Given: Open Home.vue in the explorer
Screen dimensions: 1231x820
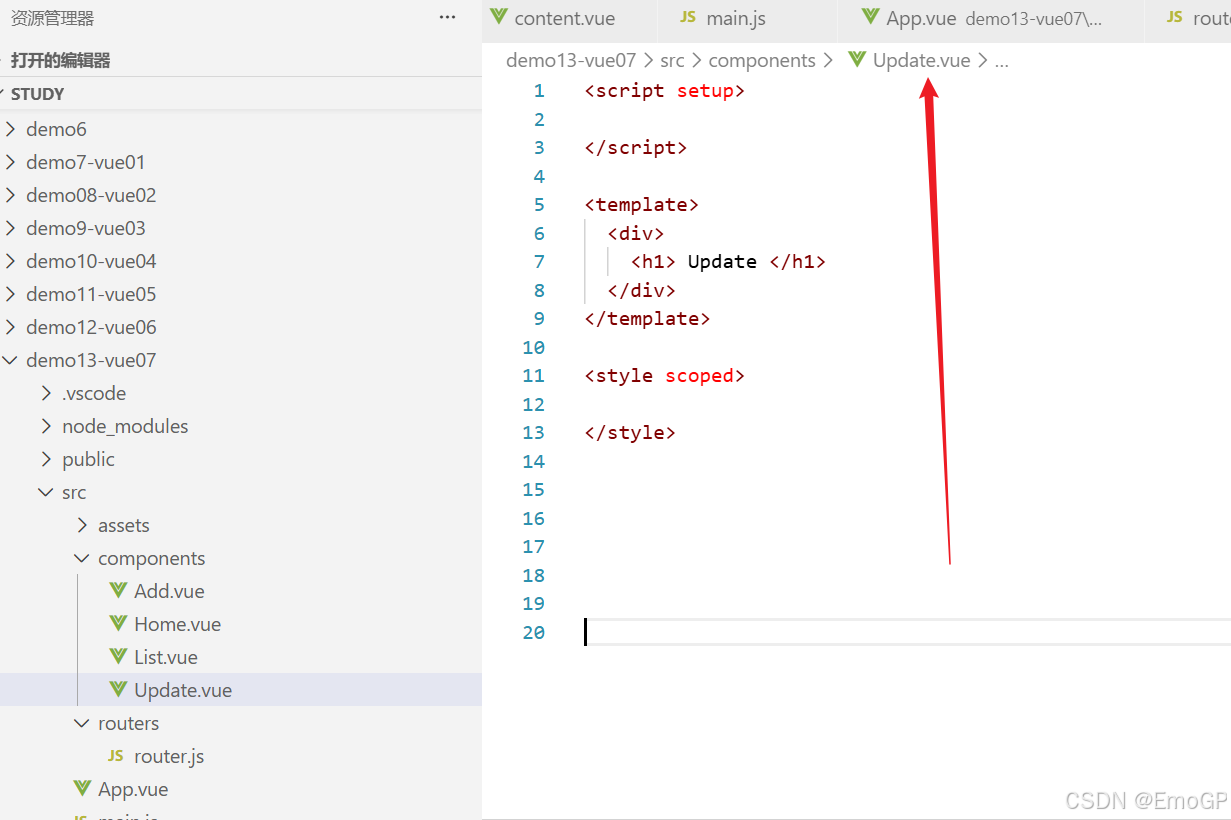Looking at the screenshot, I should point(177,624).
